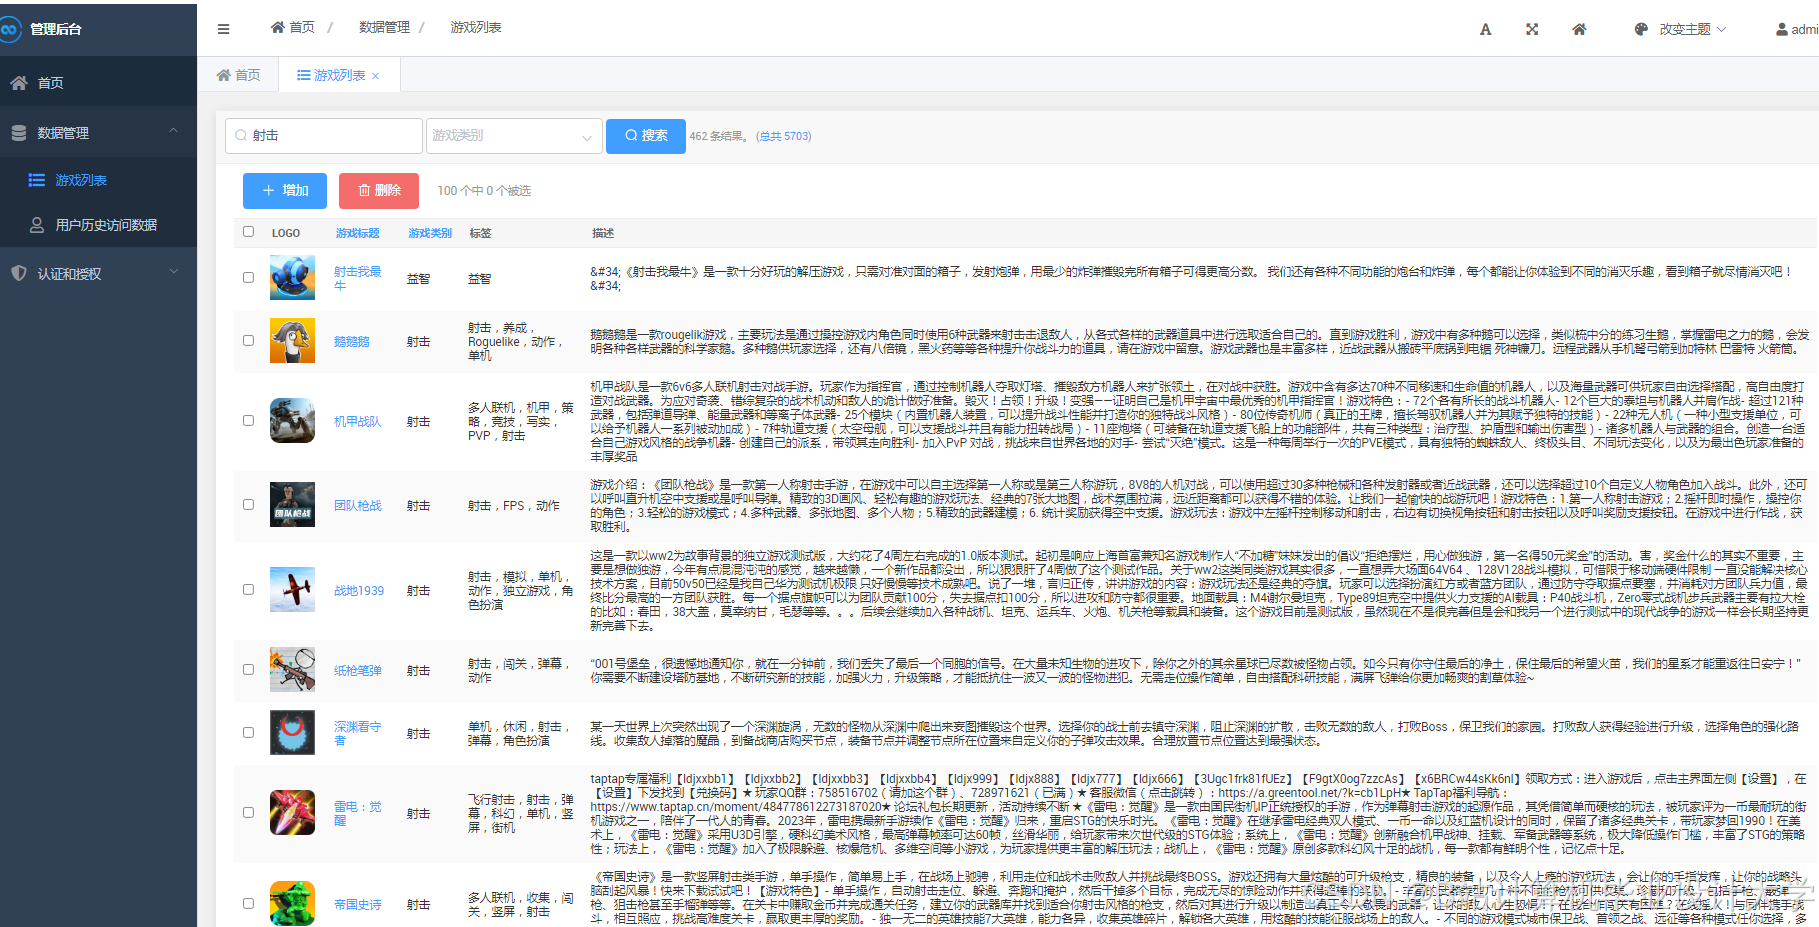This screenshot has width=1819, height=927.
Task: Click the fullscreen expand icon in top bar
Action: pyautogui.click(x=1532, y=29)
